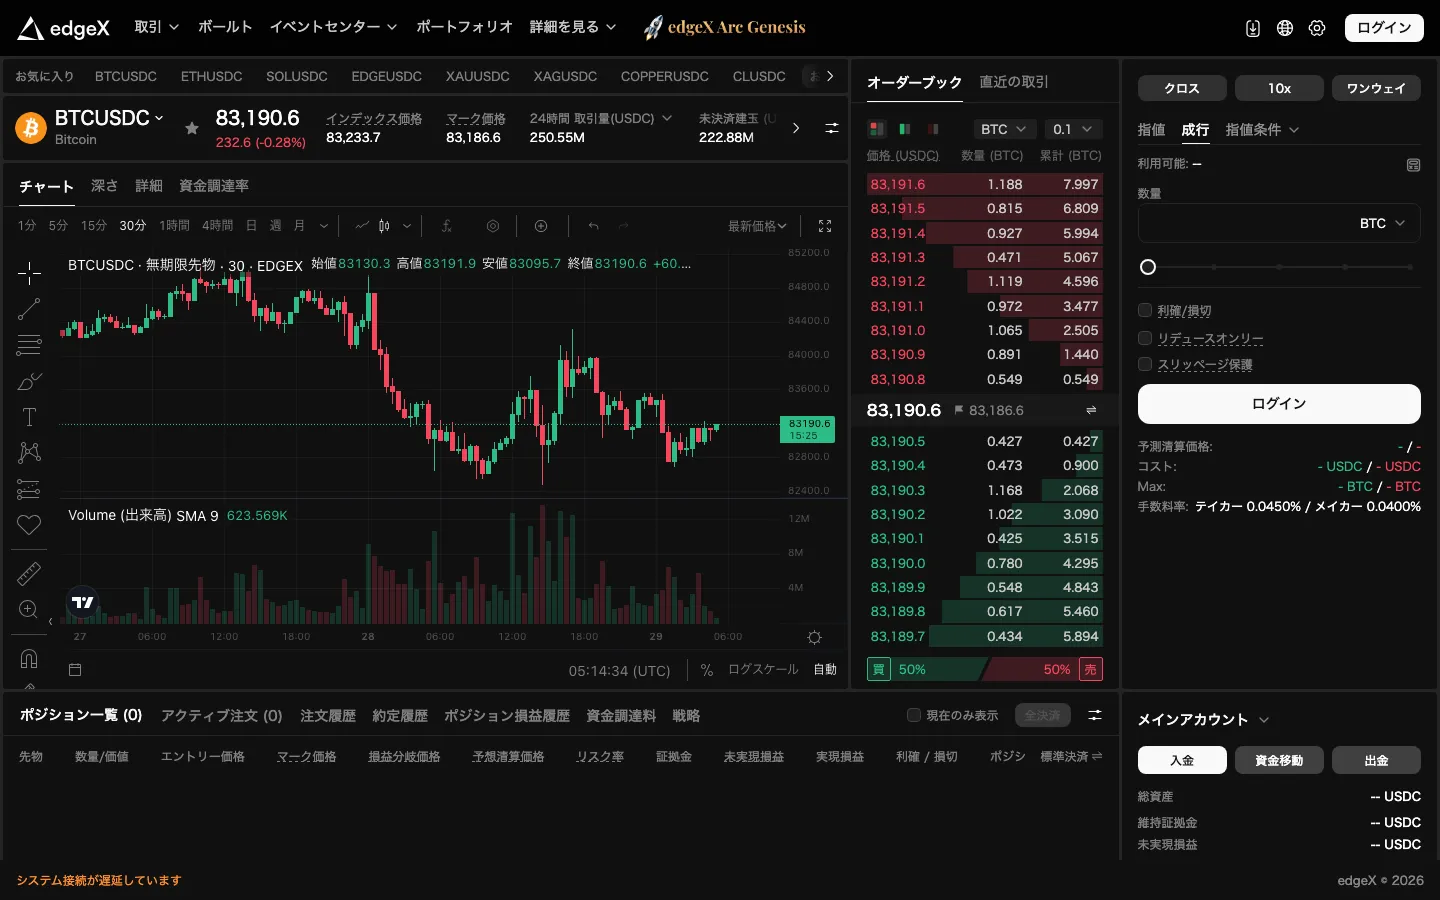Open the language globe icon
The height and width of the screenshot is (900, 1440).
[1285, 28]
